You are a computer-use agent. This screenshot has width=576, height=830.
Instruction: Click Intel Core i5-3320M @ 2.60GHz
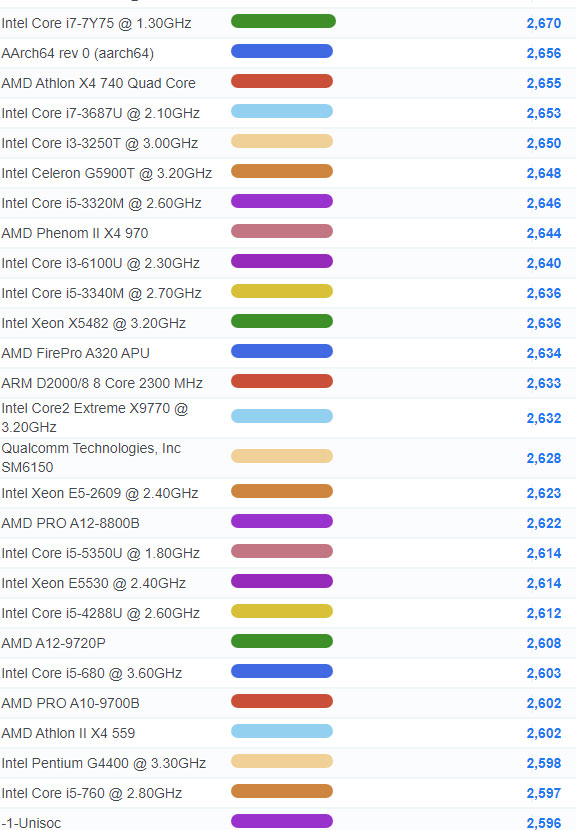pos(102,203)
